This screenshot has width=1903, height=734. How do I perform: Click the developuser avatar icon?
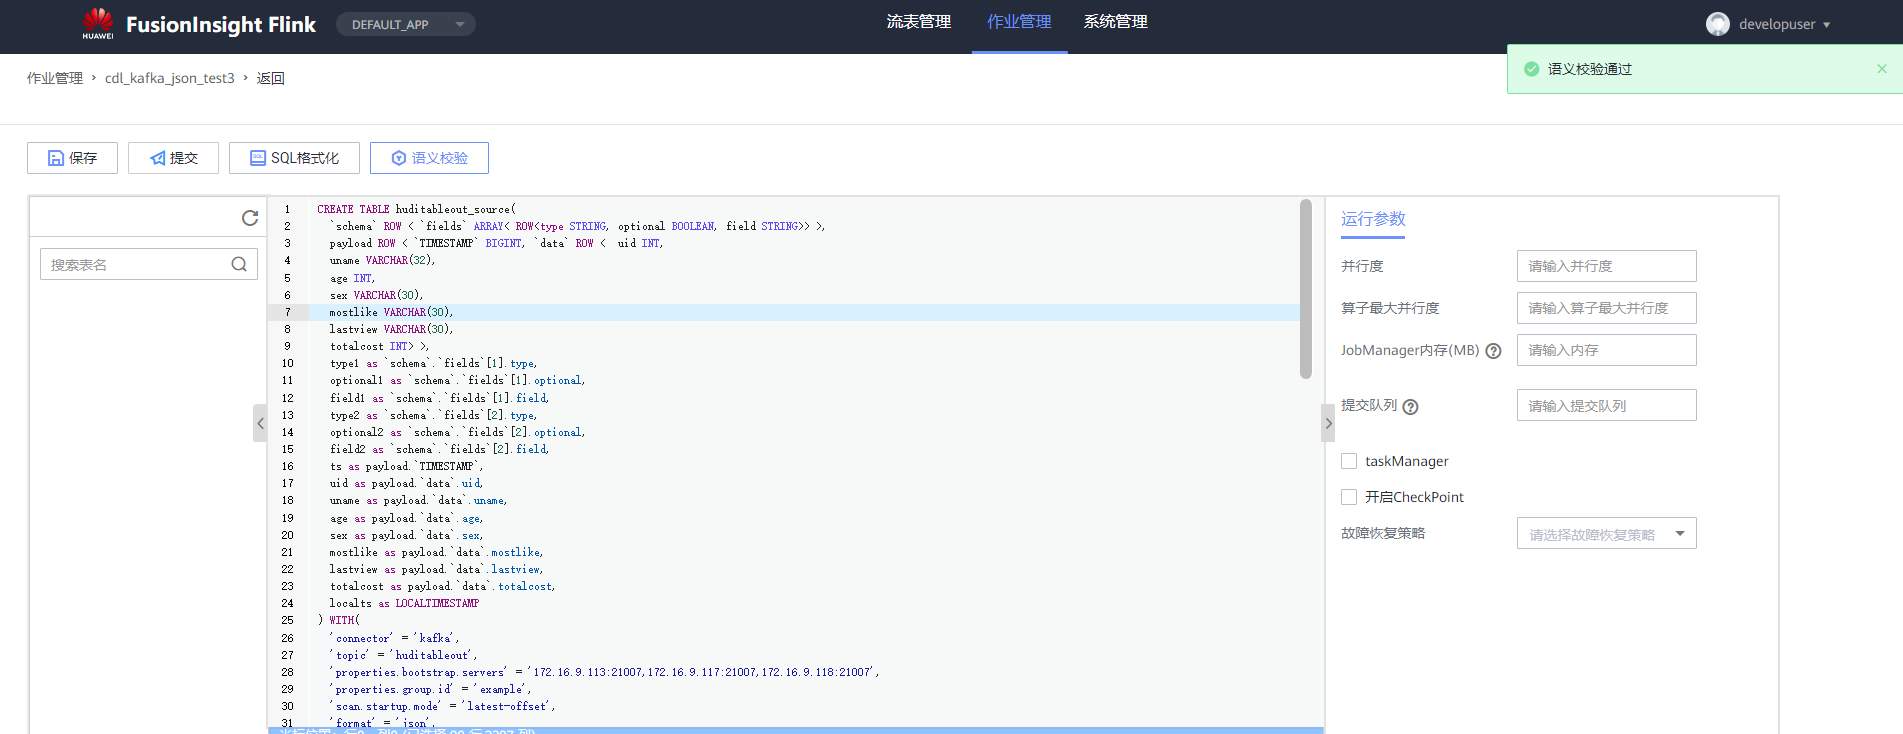[x=1718, y=24]
